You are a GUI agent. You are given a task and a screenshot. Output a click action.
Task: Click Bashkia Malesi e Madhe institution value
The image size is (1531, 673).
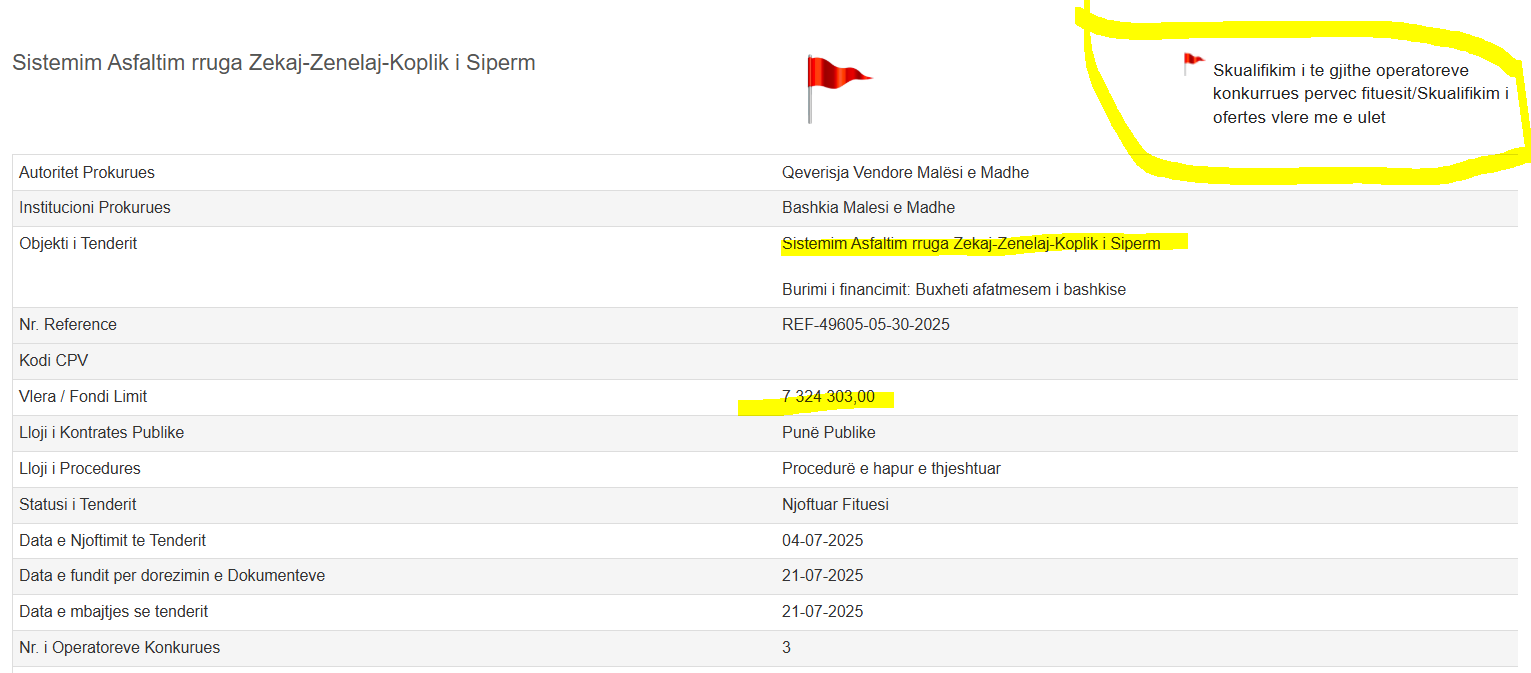[867, 208]
